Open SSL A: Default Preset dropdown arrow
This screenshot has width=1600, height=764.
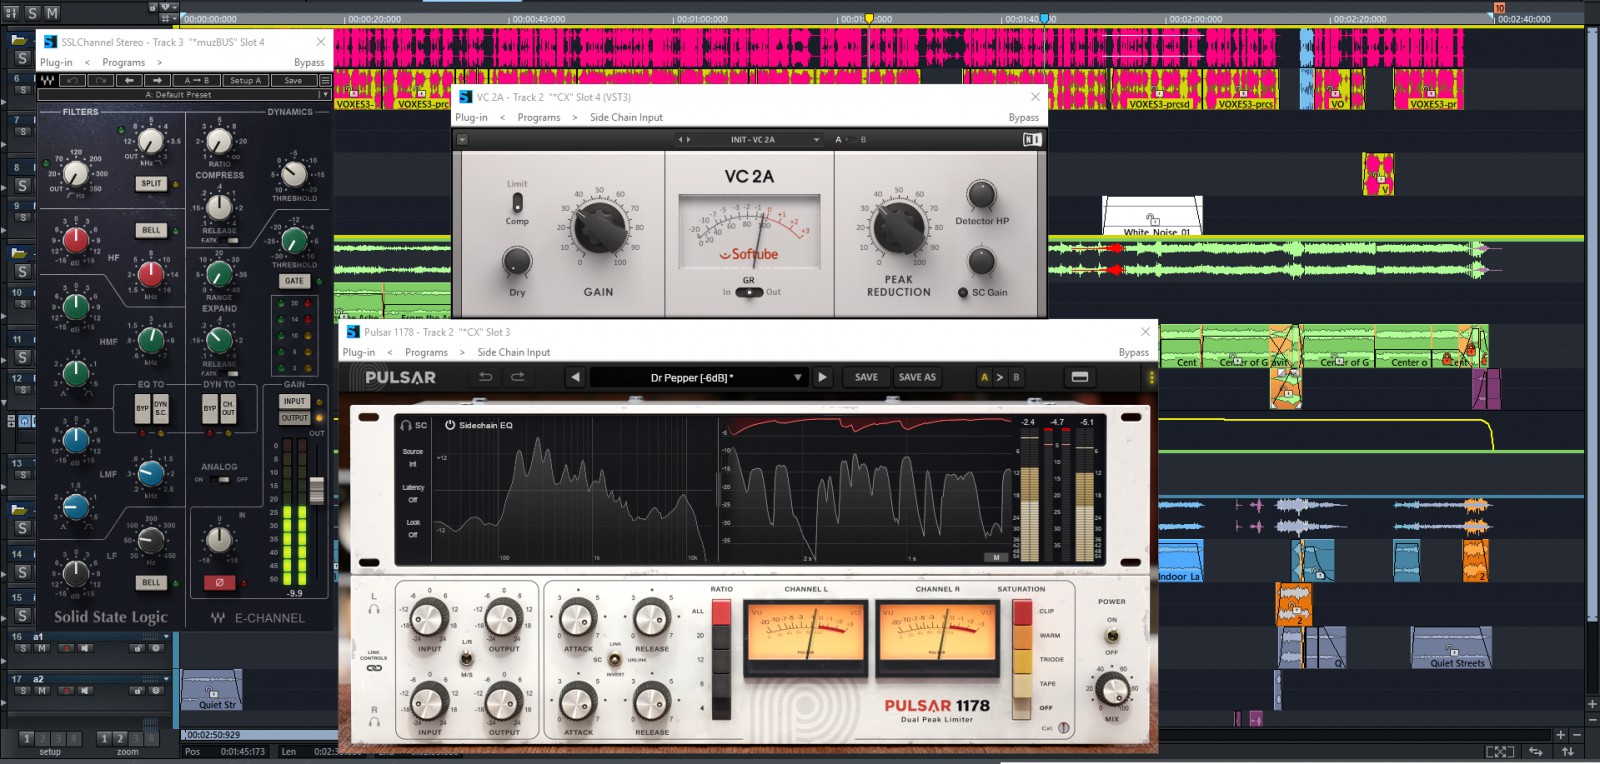[x=324, y=95]
